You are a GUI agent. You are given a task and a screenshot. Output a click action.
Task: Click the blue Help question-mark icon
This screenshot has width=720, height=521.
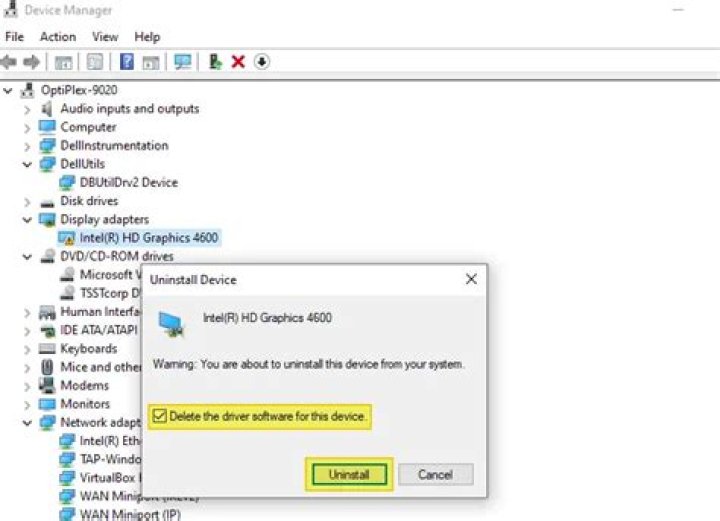pos(127,62)
